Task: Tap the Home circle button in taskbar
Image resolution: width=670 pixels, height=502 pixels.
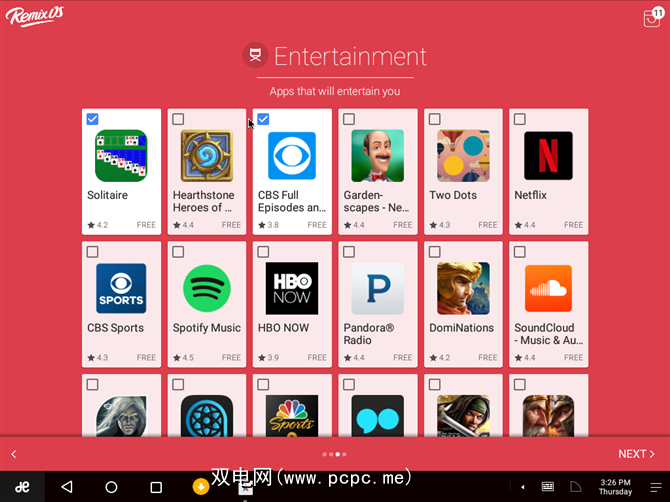Action: tap(112, 487)
